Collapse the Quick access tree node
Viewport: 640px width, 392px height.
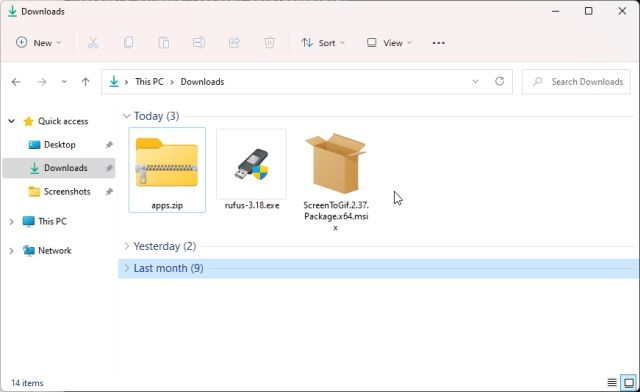(x=11, y=121)
